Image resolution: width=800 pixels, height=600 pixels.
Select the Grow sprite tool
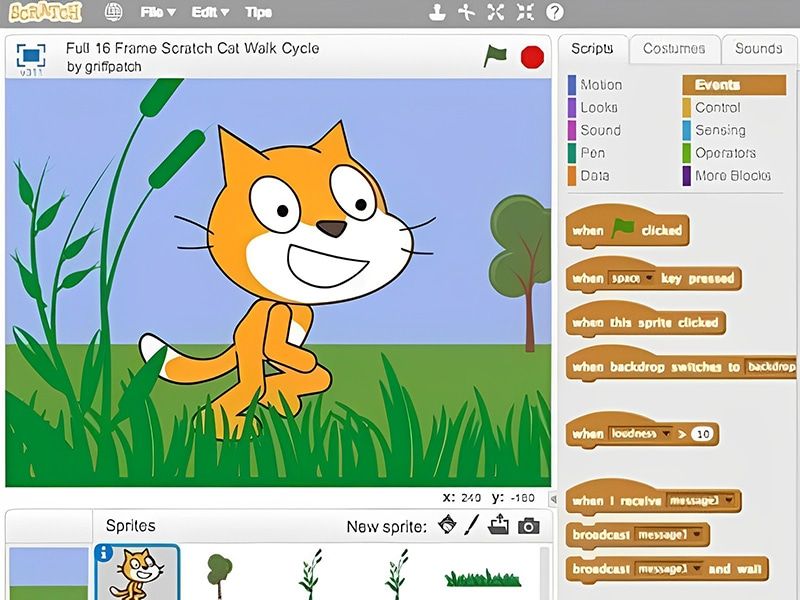pyautogui.click(x=496, y=12)
